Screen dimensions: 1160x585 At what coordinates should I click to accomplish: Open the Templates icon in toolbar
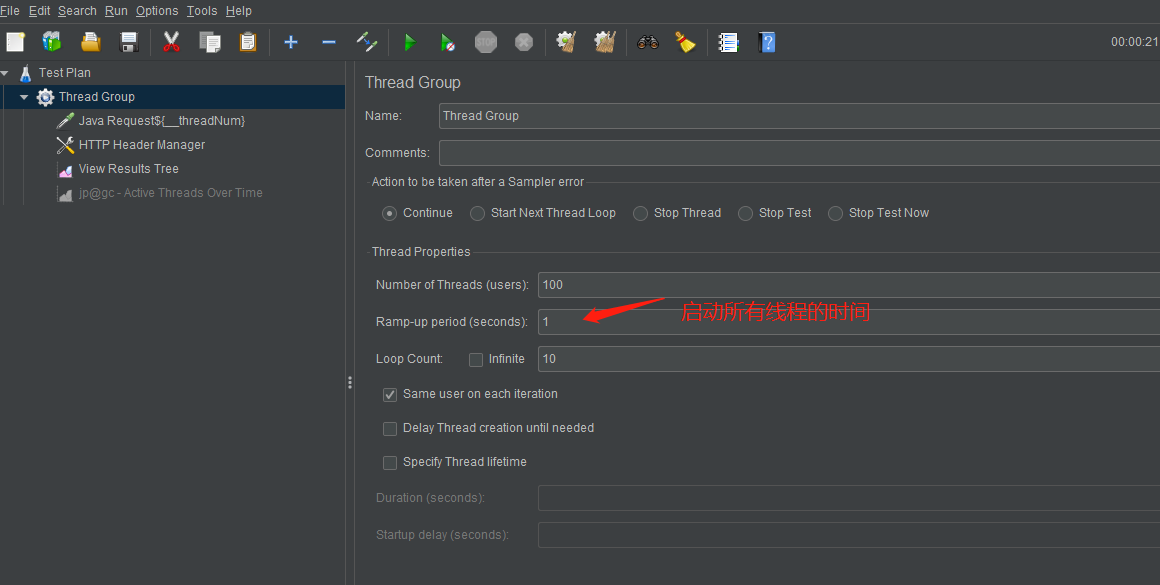point(52,42)
